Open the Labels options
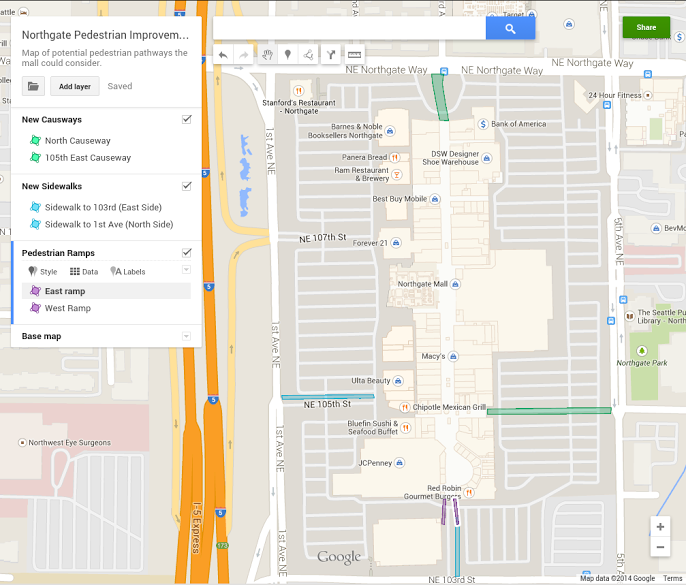 click(128, 272)
